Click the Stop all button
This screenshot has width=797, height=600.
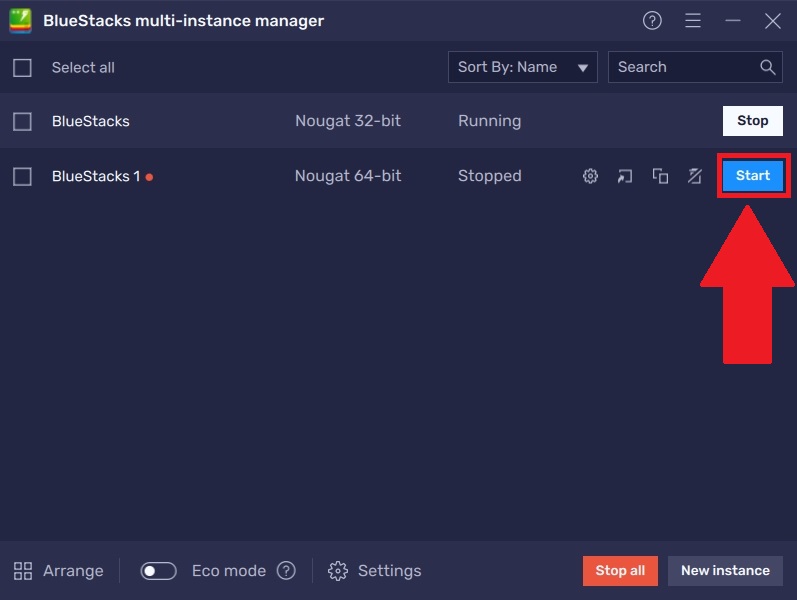pyautogui.click(x=620, y=571)
